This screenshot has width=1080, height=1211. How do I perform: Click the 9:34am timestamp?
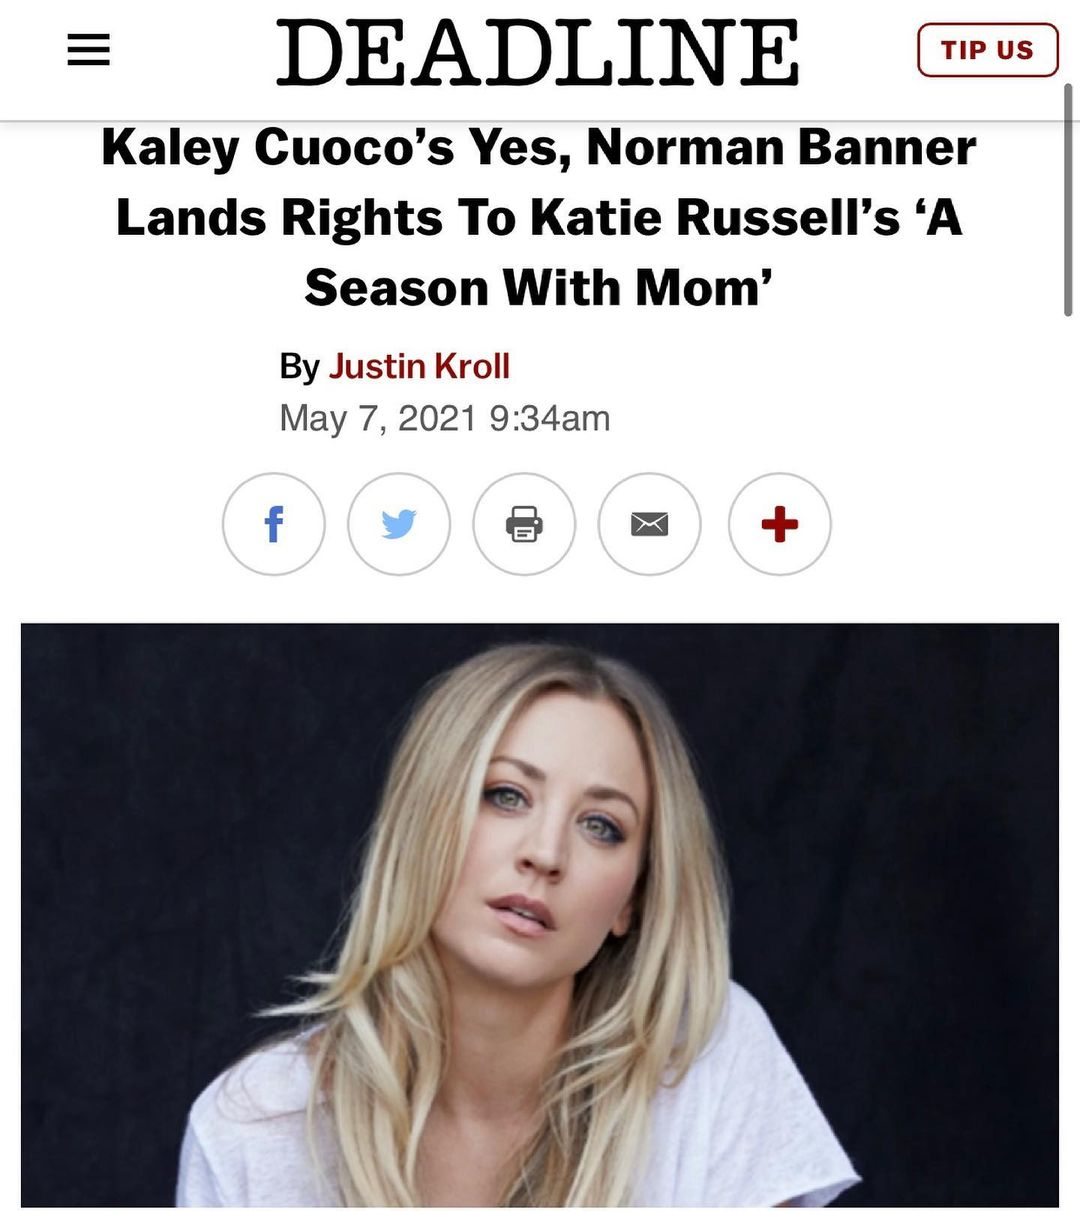tap(549, 418)
